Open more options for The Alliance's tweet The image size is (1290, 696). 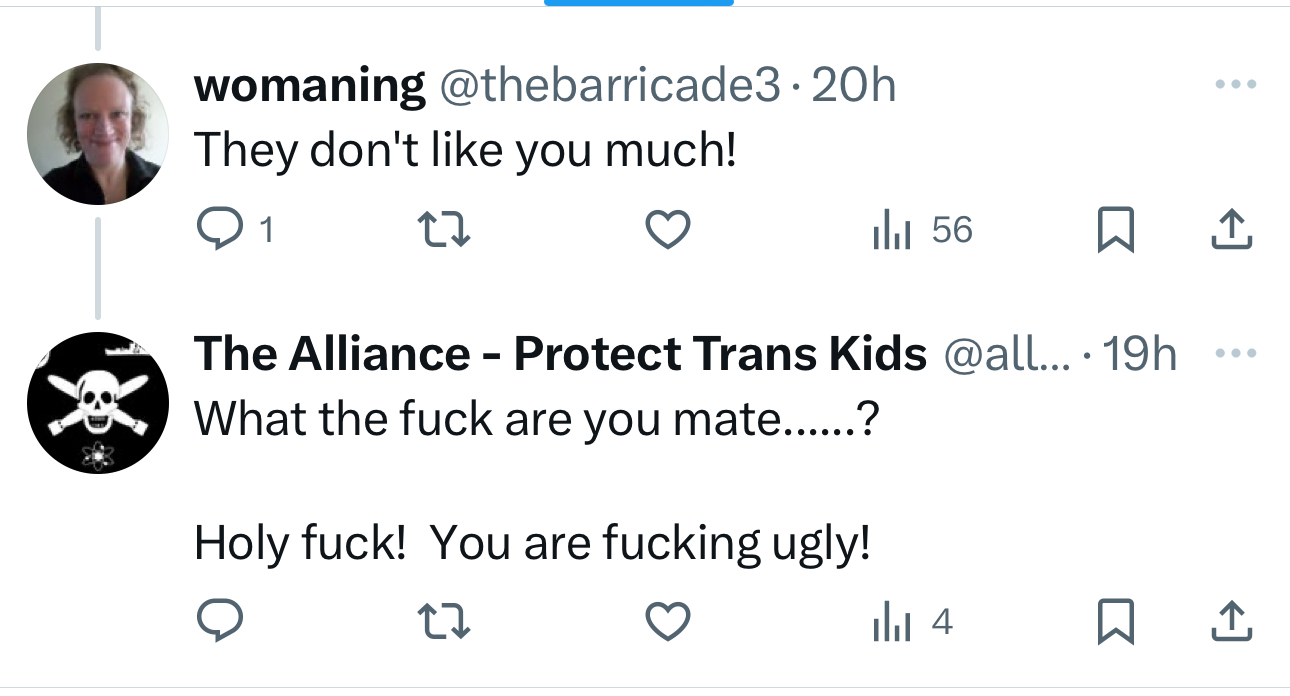(x=1234, y=354)
